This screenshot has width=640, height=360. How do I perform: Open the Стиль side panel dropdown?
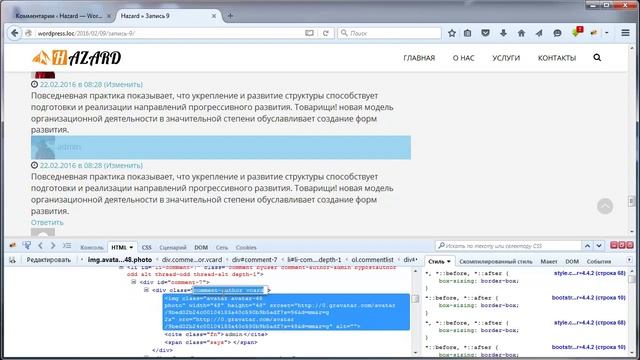[x=449, y=261]
